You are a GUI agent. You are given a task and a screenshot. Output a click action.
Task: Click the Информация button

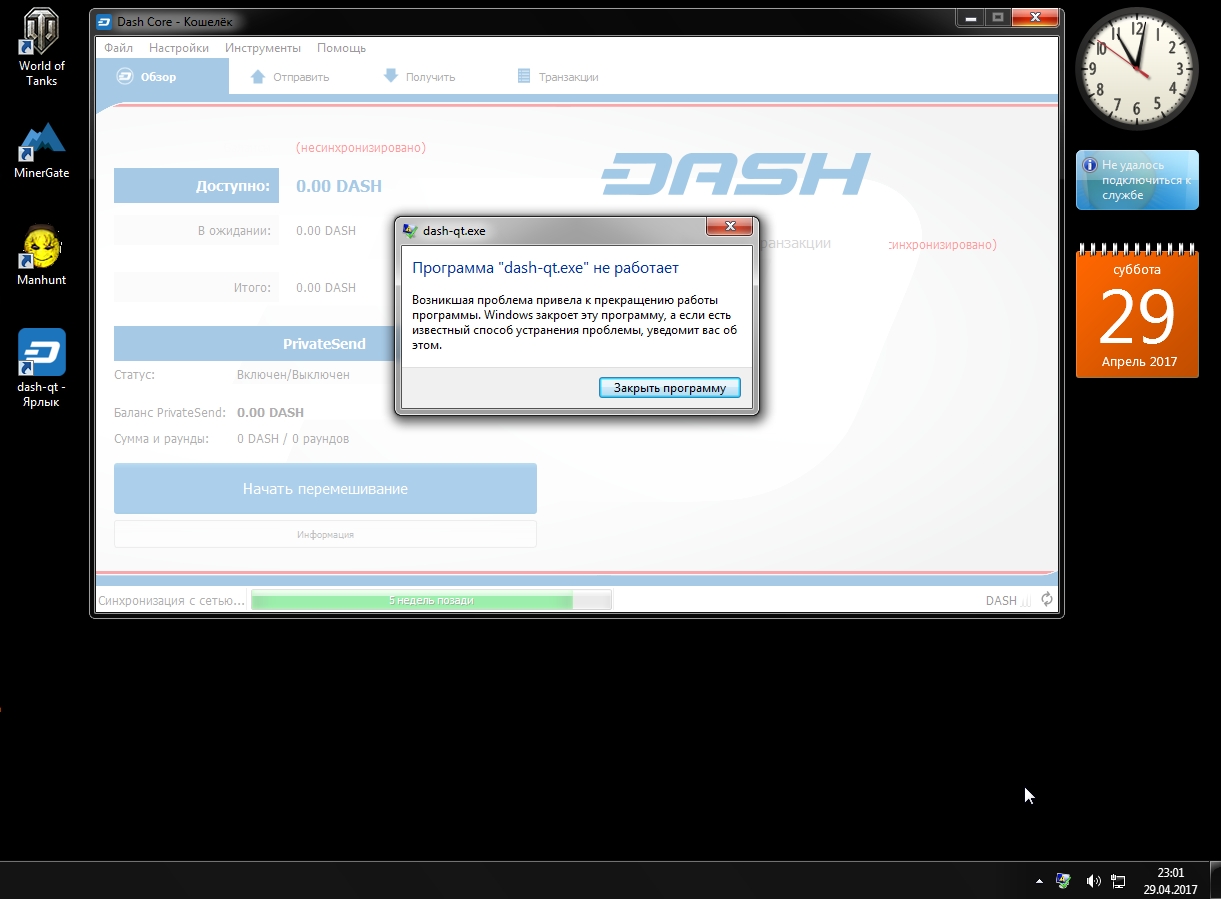pyautogui.click(x=325, y=534)
